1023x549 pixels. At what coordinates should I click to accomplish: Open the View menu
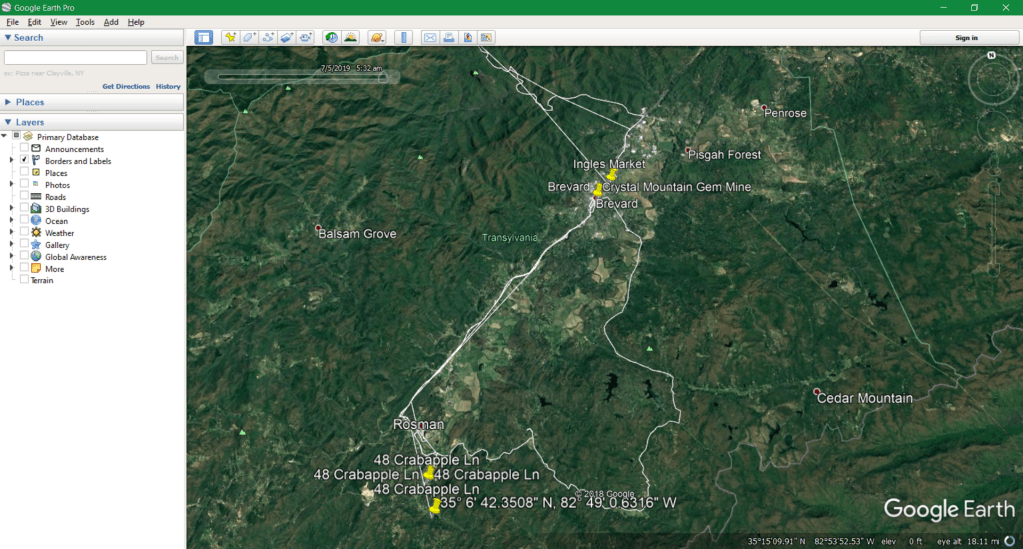coord(59,22)
